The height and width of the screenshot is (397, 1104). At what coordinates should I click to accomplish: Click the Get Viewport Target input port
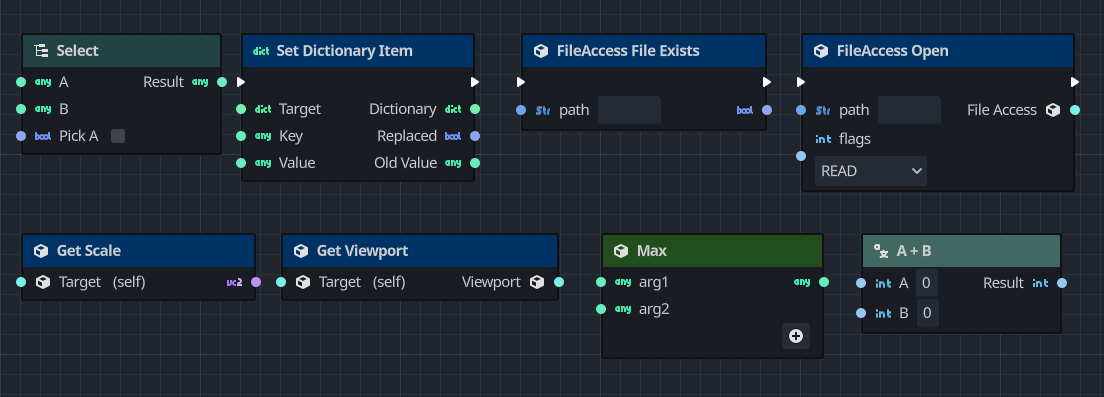[281, 282]
